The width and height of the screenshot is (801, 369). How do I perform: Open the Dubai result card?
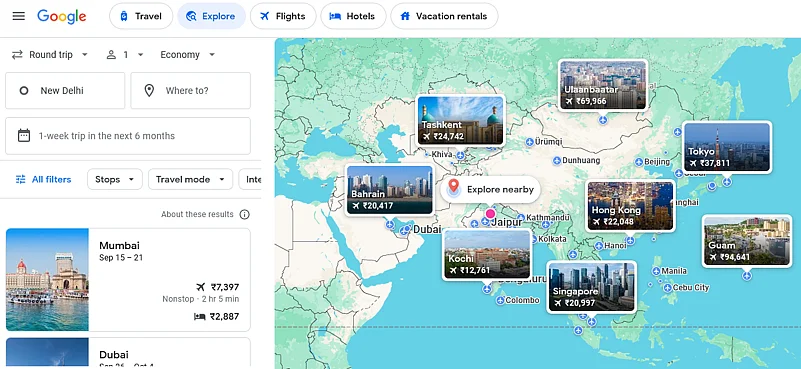[x=128, y=353]
